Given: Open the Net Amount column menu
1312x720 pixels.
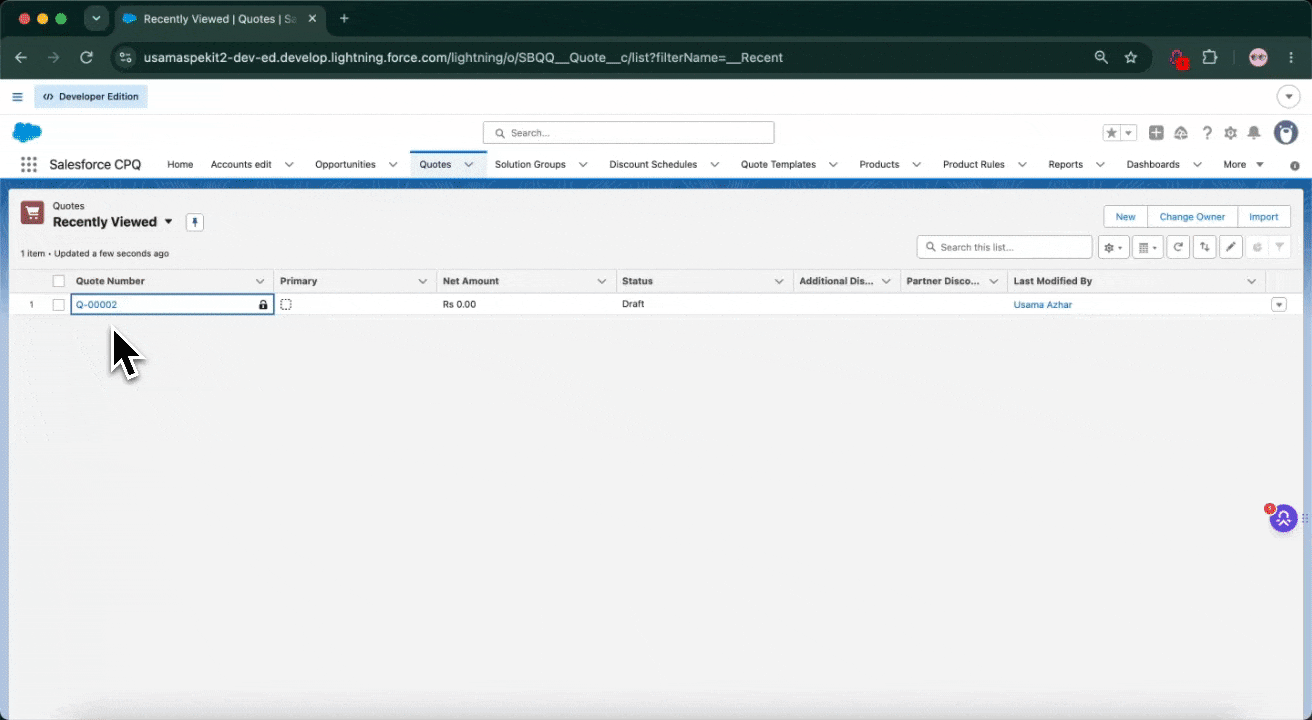Looking at the screenshot, I should tap(602, 282).
